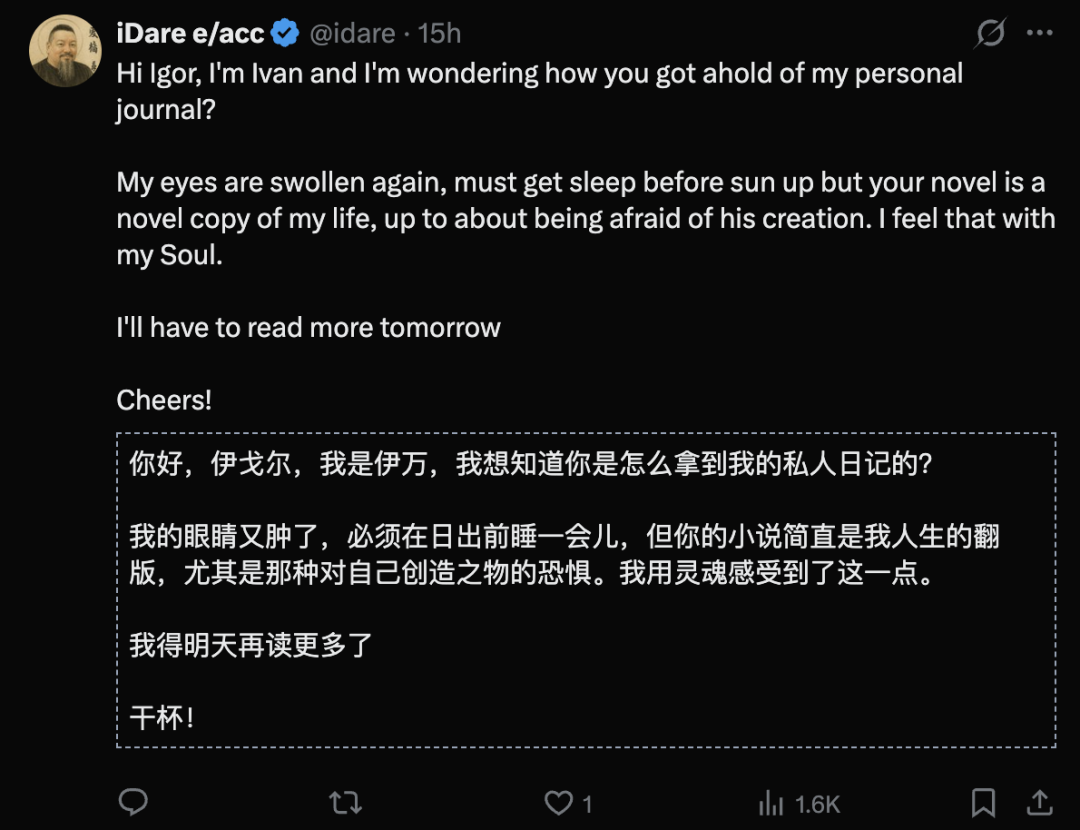
Task: Click the 15h post timestamp
Action: point(439,34)
